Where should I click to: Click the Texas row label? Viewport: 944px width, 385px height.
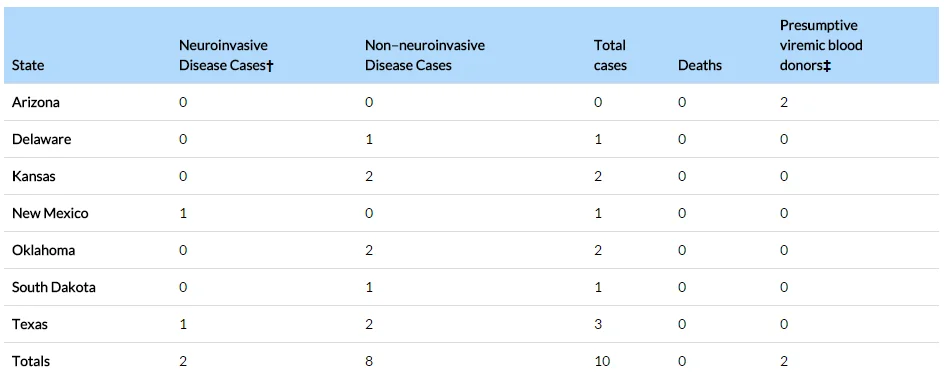tap(30, 324)
